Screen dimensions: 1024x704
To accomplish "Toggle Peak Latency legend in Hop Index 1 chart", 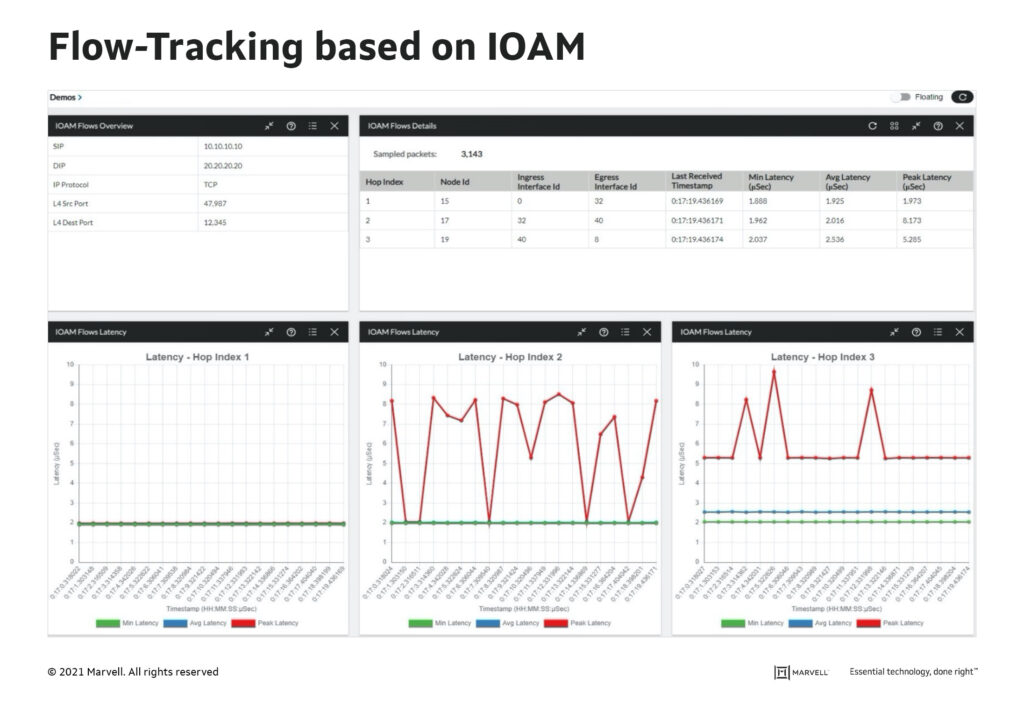I will coord(264,623).
